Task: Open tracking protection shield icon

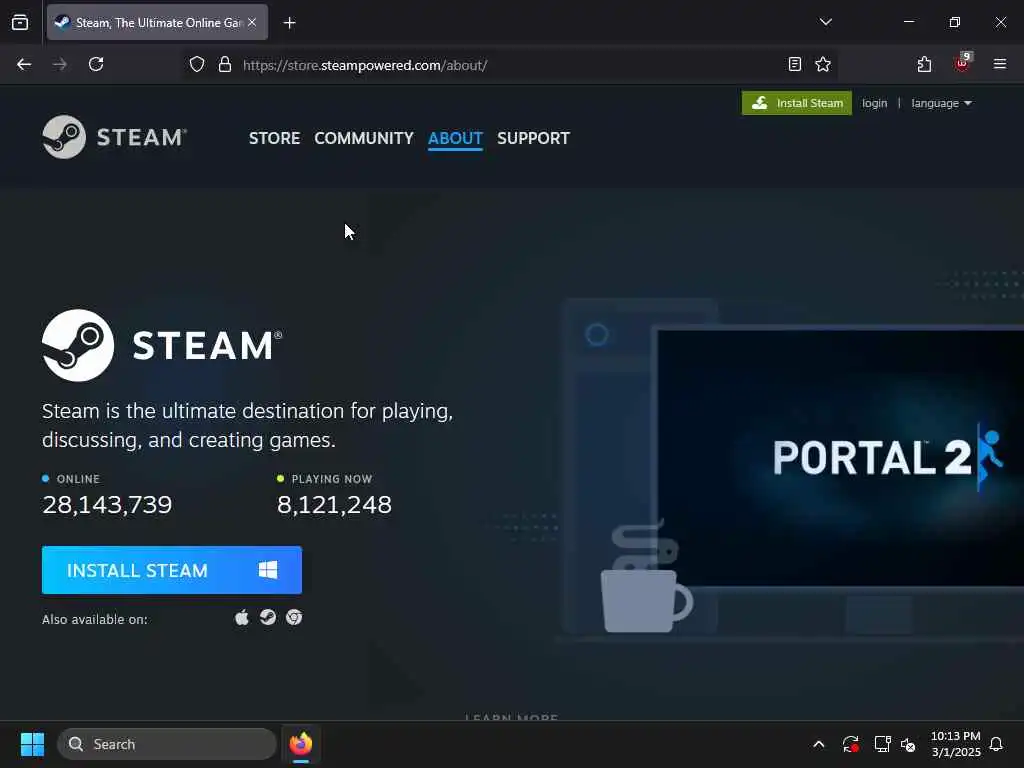Action: pyautogui.click(x=197, y=64)
